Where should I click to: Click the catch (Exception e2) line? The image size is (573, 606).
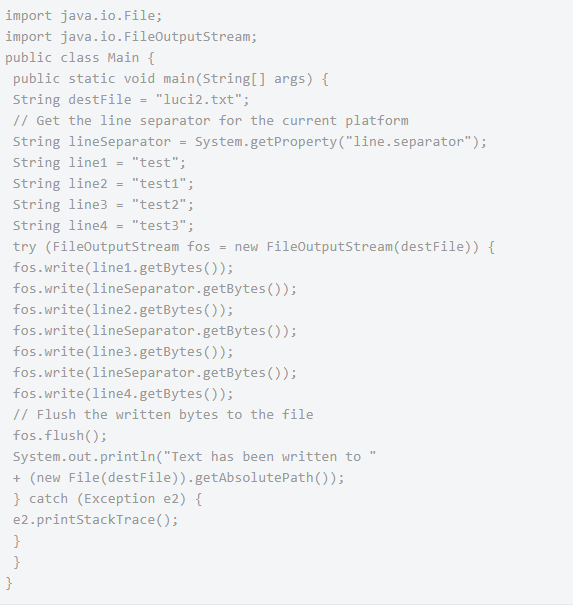[107, 499]
